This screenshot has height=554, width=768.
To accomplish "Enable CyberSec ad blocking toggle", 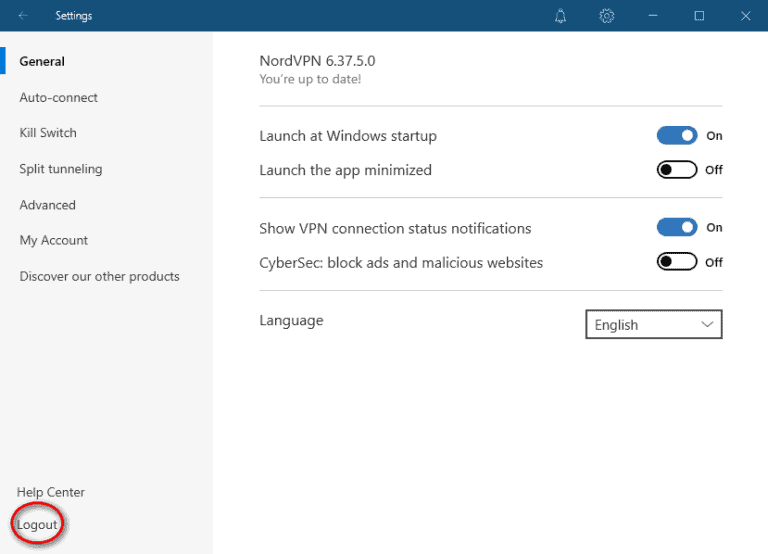I will pos(677,262).
